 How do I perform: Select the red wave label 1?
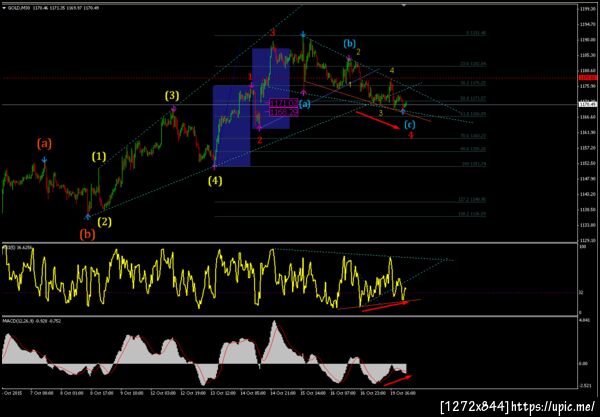coord(250,78)
